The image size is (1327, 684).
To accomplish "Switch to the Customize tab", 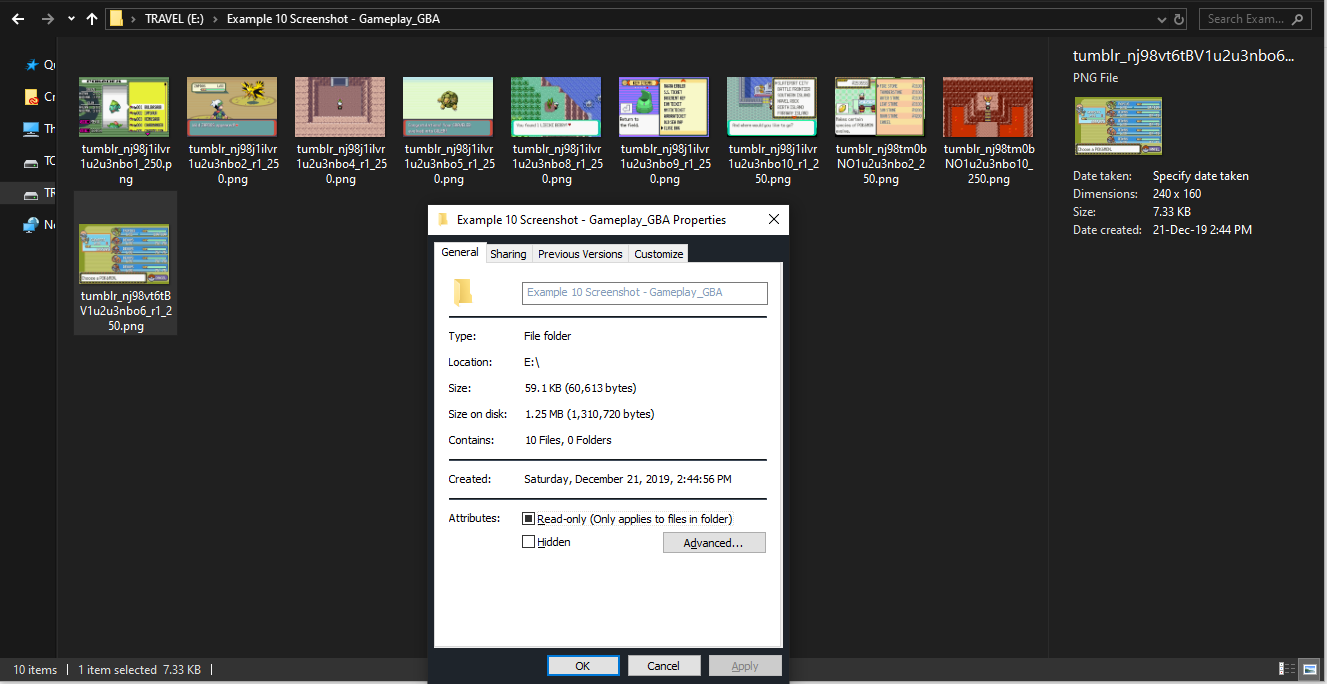I will click(658, 254).
